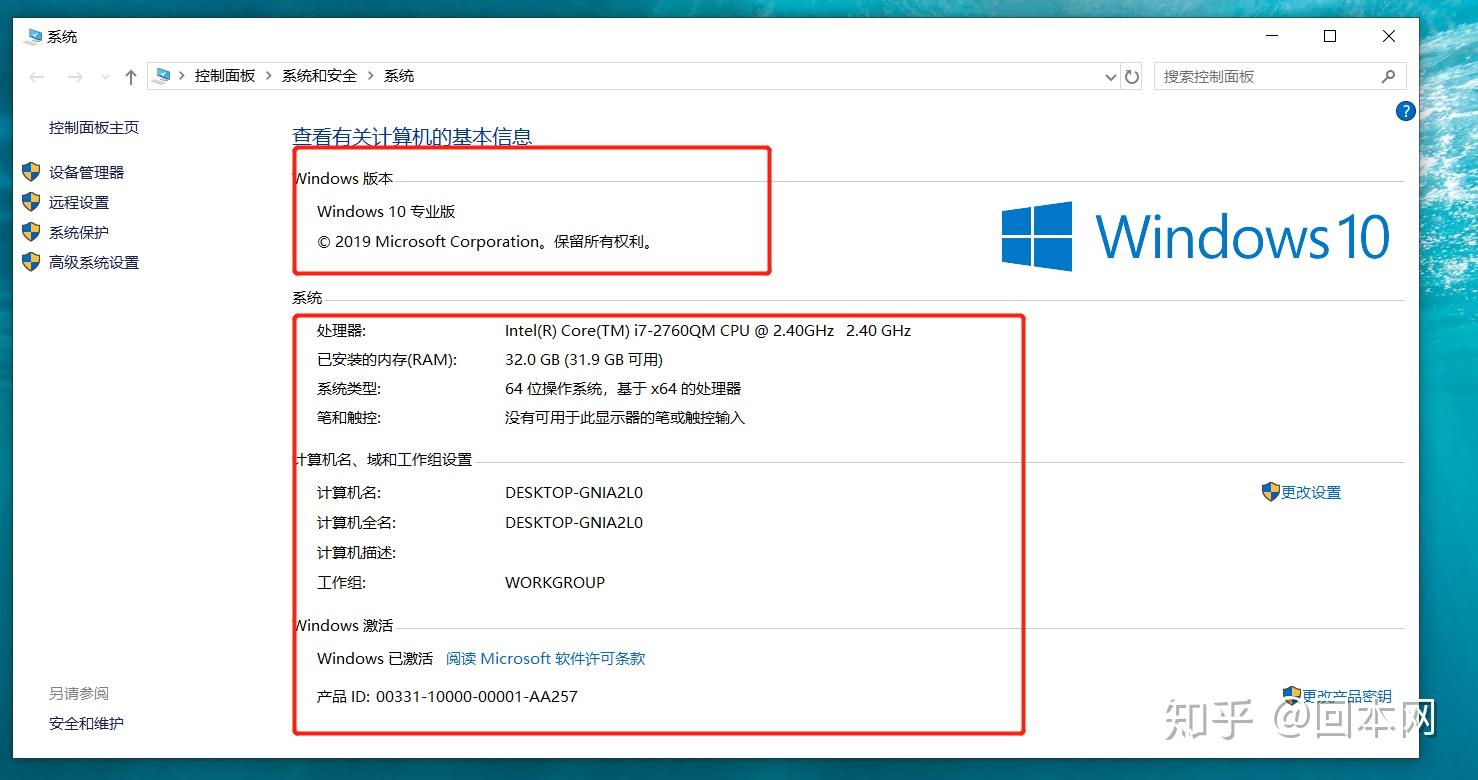Viewport: 1478px width, 780px height.
Task: Open 更改设置 to change computer name
Action: (1308, 491)
